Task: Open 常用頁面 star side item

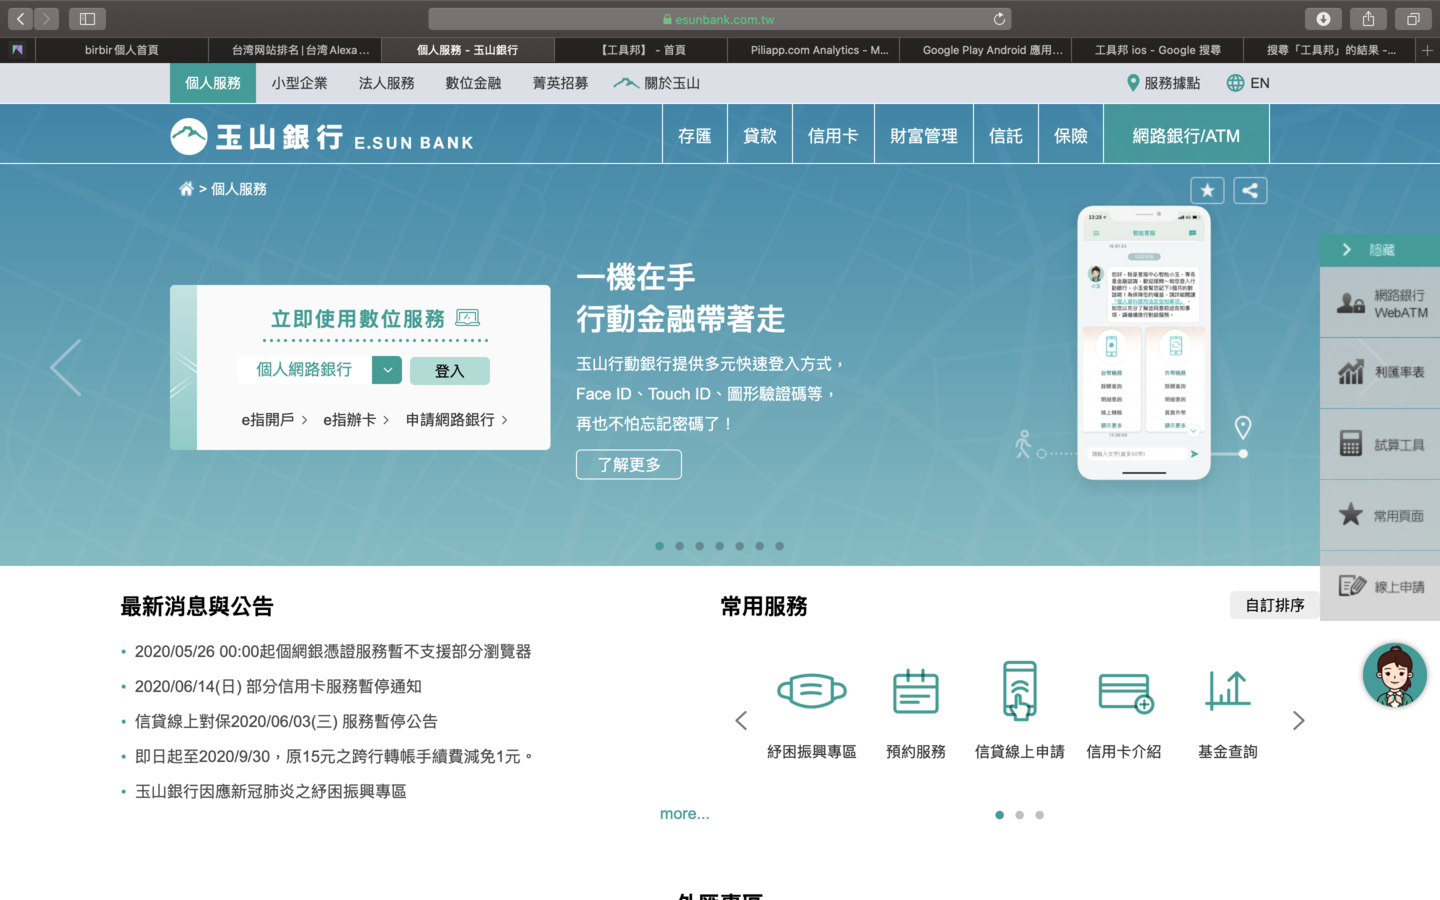Action: pos(1380,516)
